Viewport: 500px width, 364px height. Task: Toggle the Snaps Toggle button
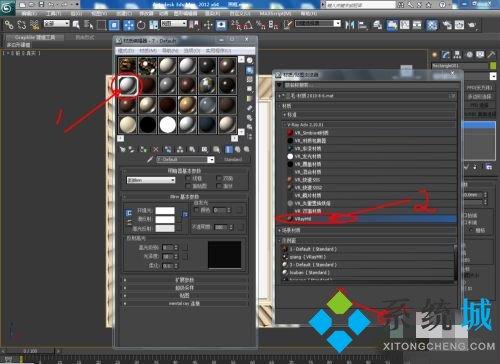pyautogui.click(x=236, y=25)
